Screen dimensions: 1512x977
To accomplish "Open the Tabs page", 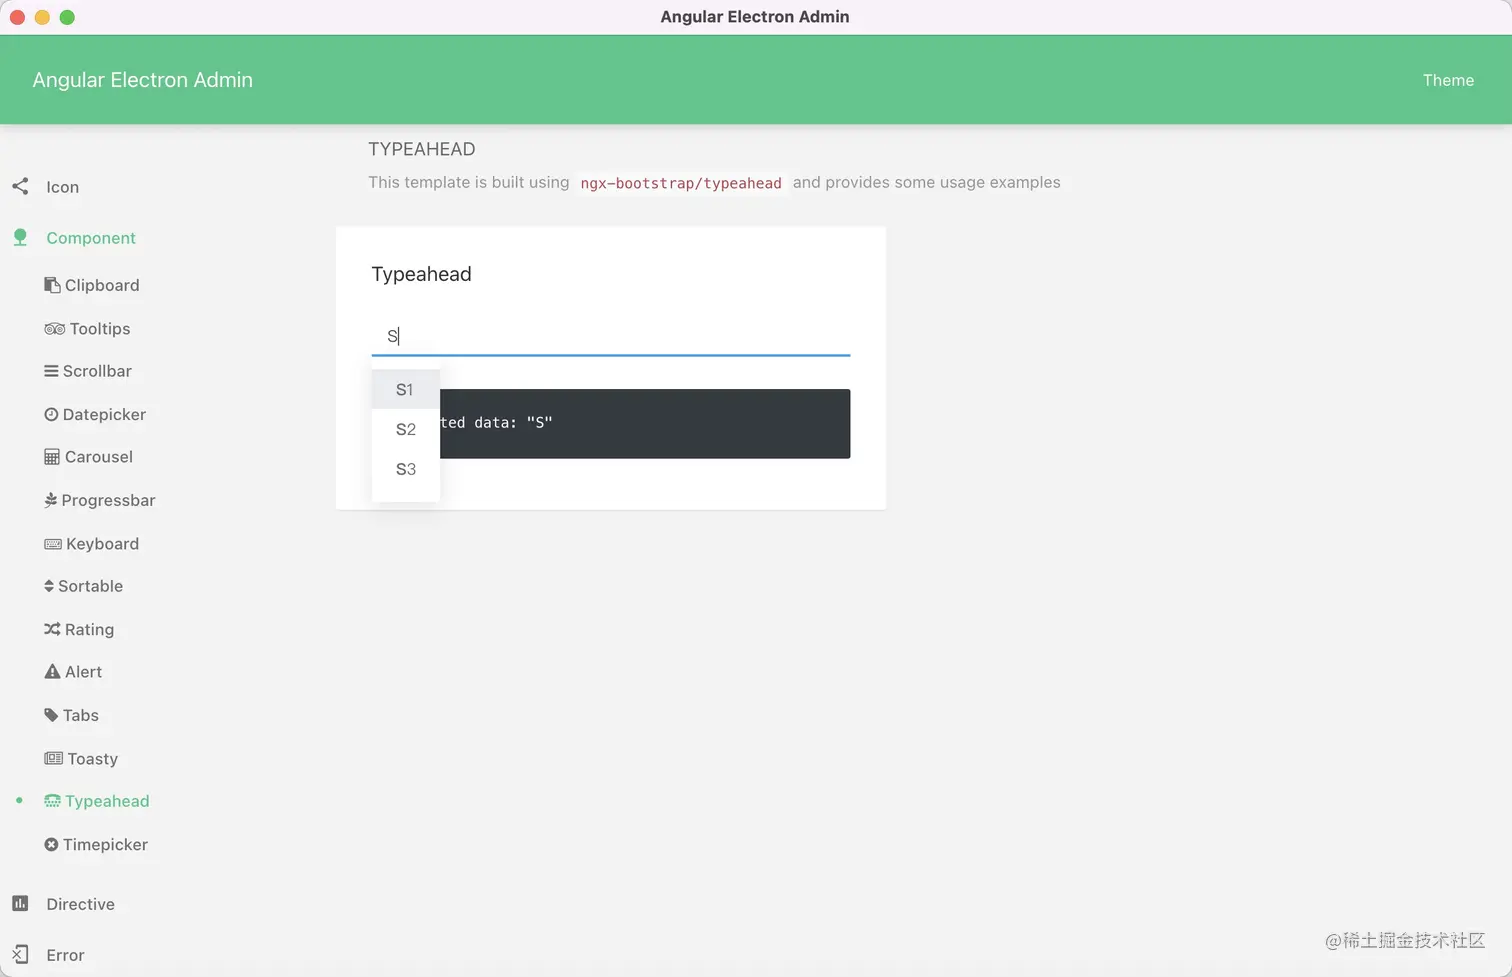I will [x=80, y=715].
